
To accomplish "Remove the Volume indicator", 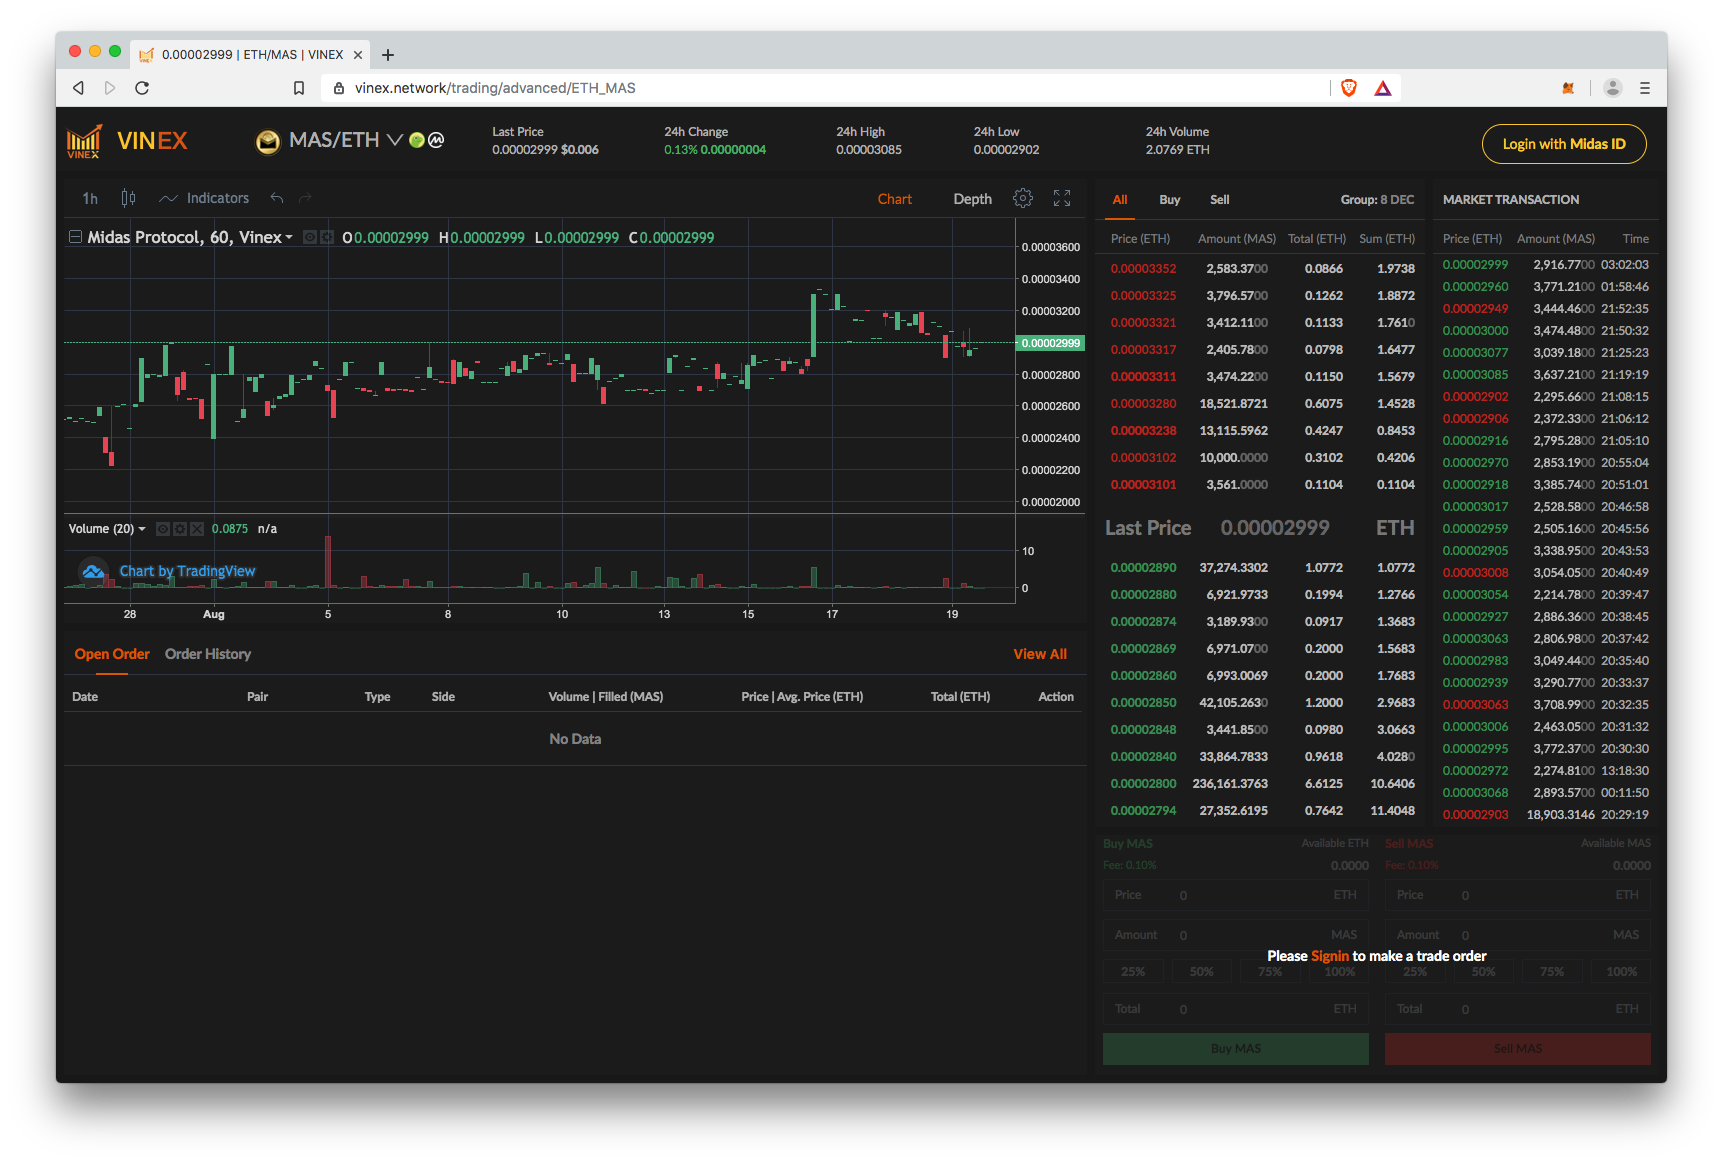I will [197, 529].
